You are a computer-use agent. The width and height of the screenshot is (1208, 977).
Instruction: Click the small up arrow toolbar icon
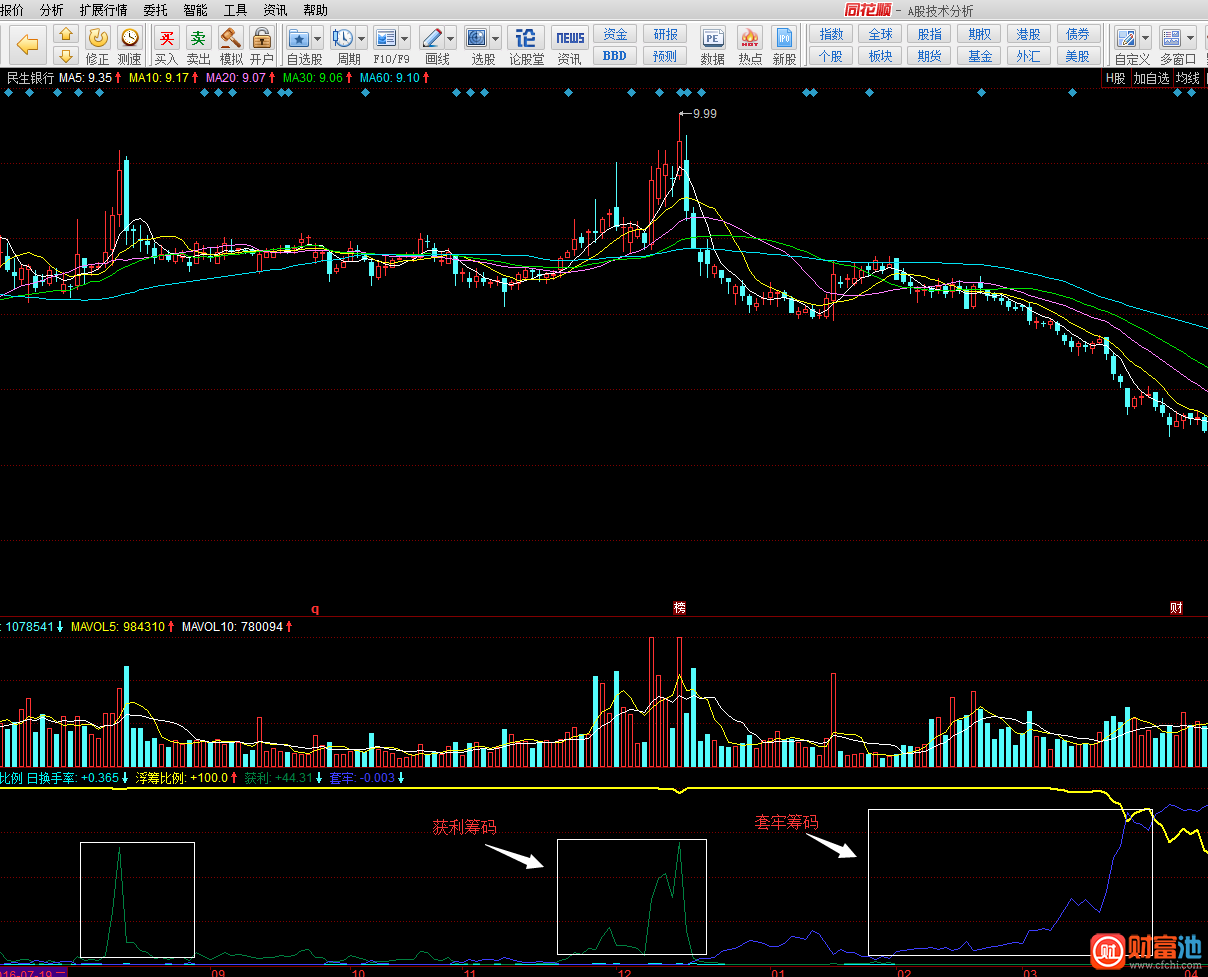[x=66, y=34]
